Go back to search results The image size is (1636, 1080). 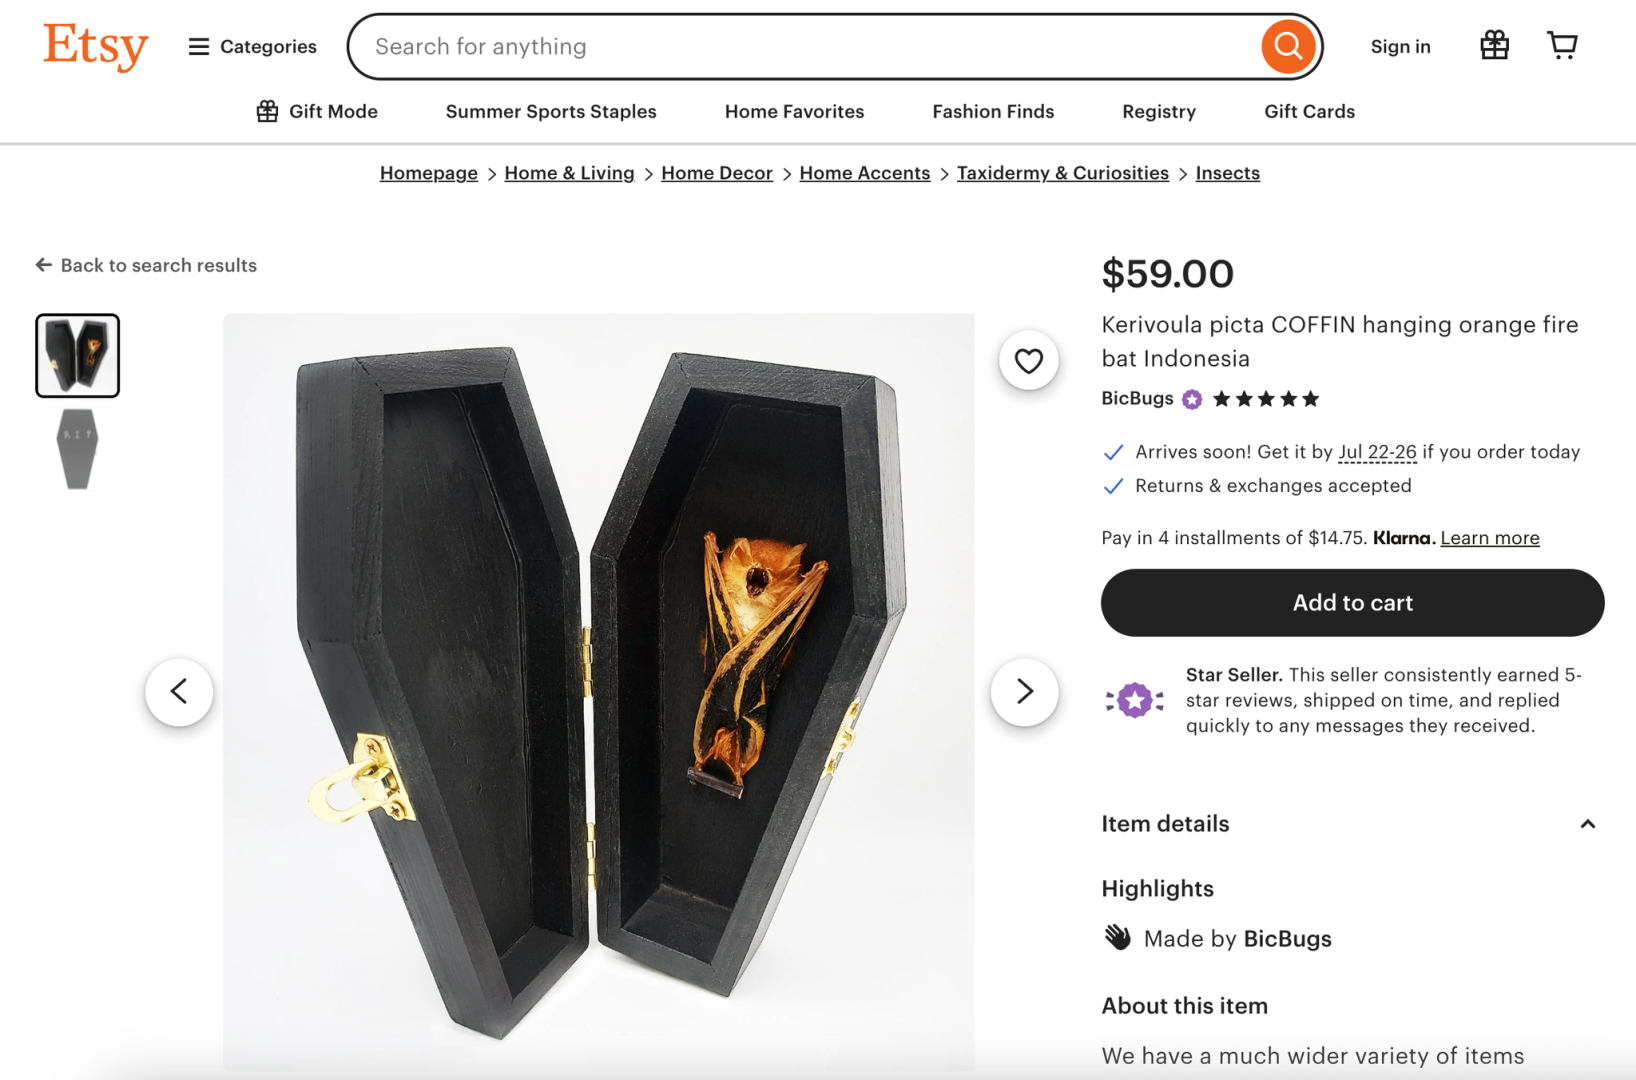[x=145, y=265]
